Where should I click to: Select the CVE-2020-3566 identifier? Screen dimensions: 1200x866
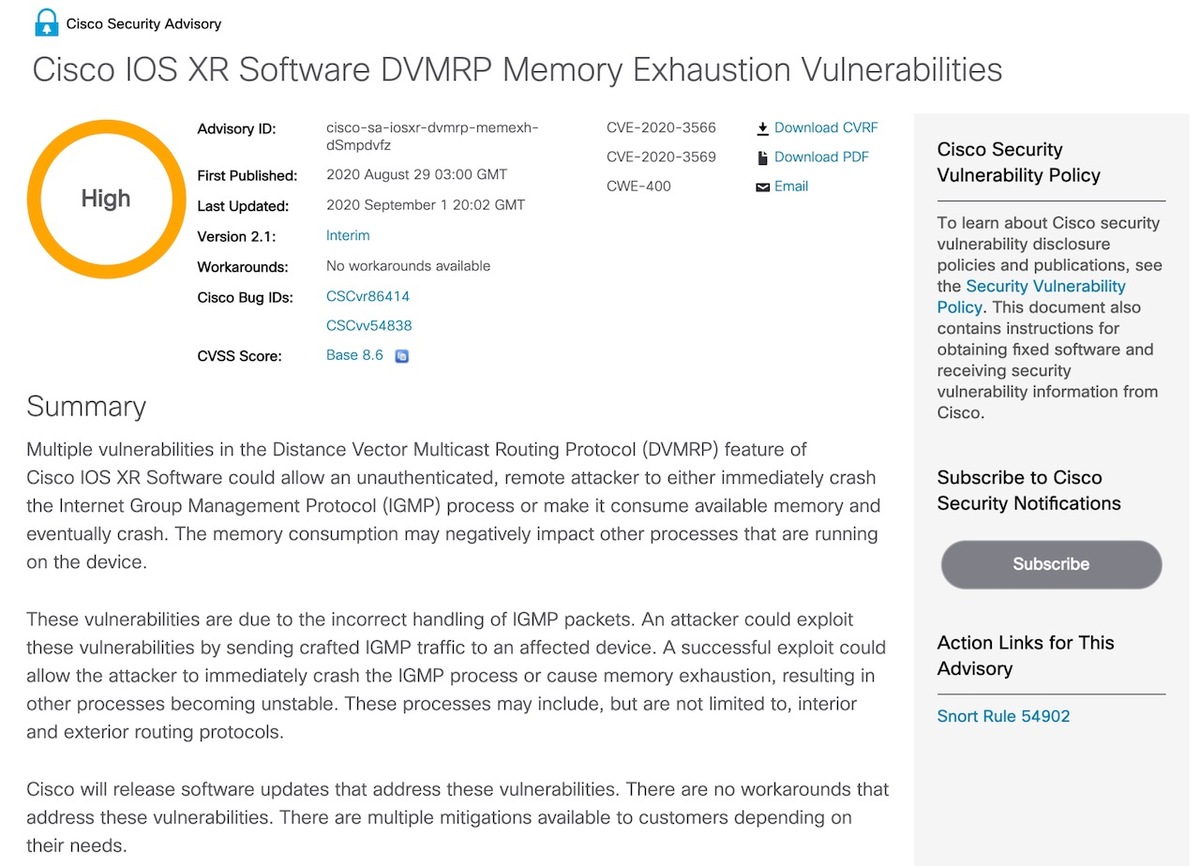661,128
